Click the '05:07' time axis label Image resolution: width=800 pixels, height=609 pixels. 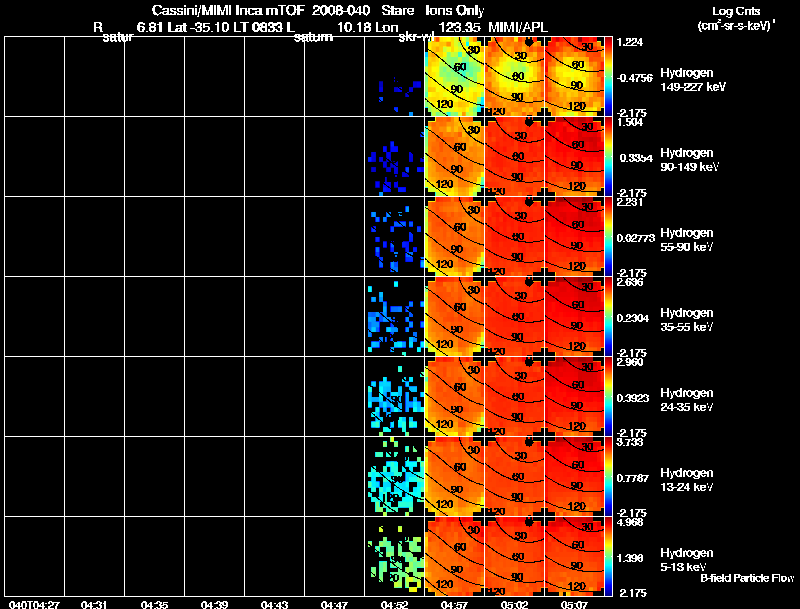[574, 605]
